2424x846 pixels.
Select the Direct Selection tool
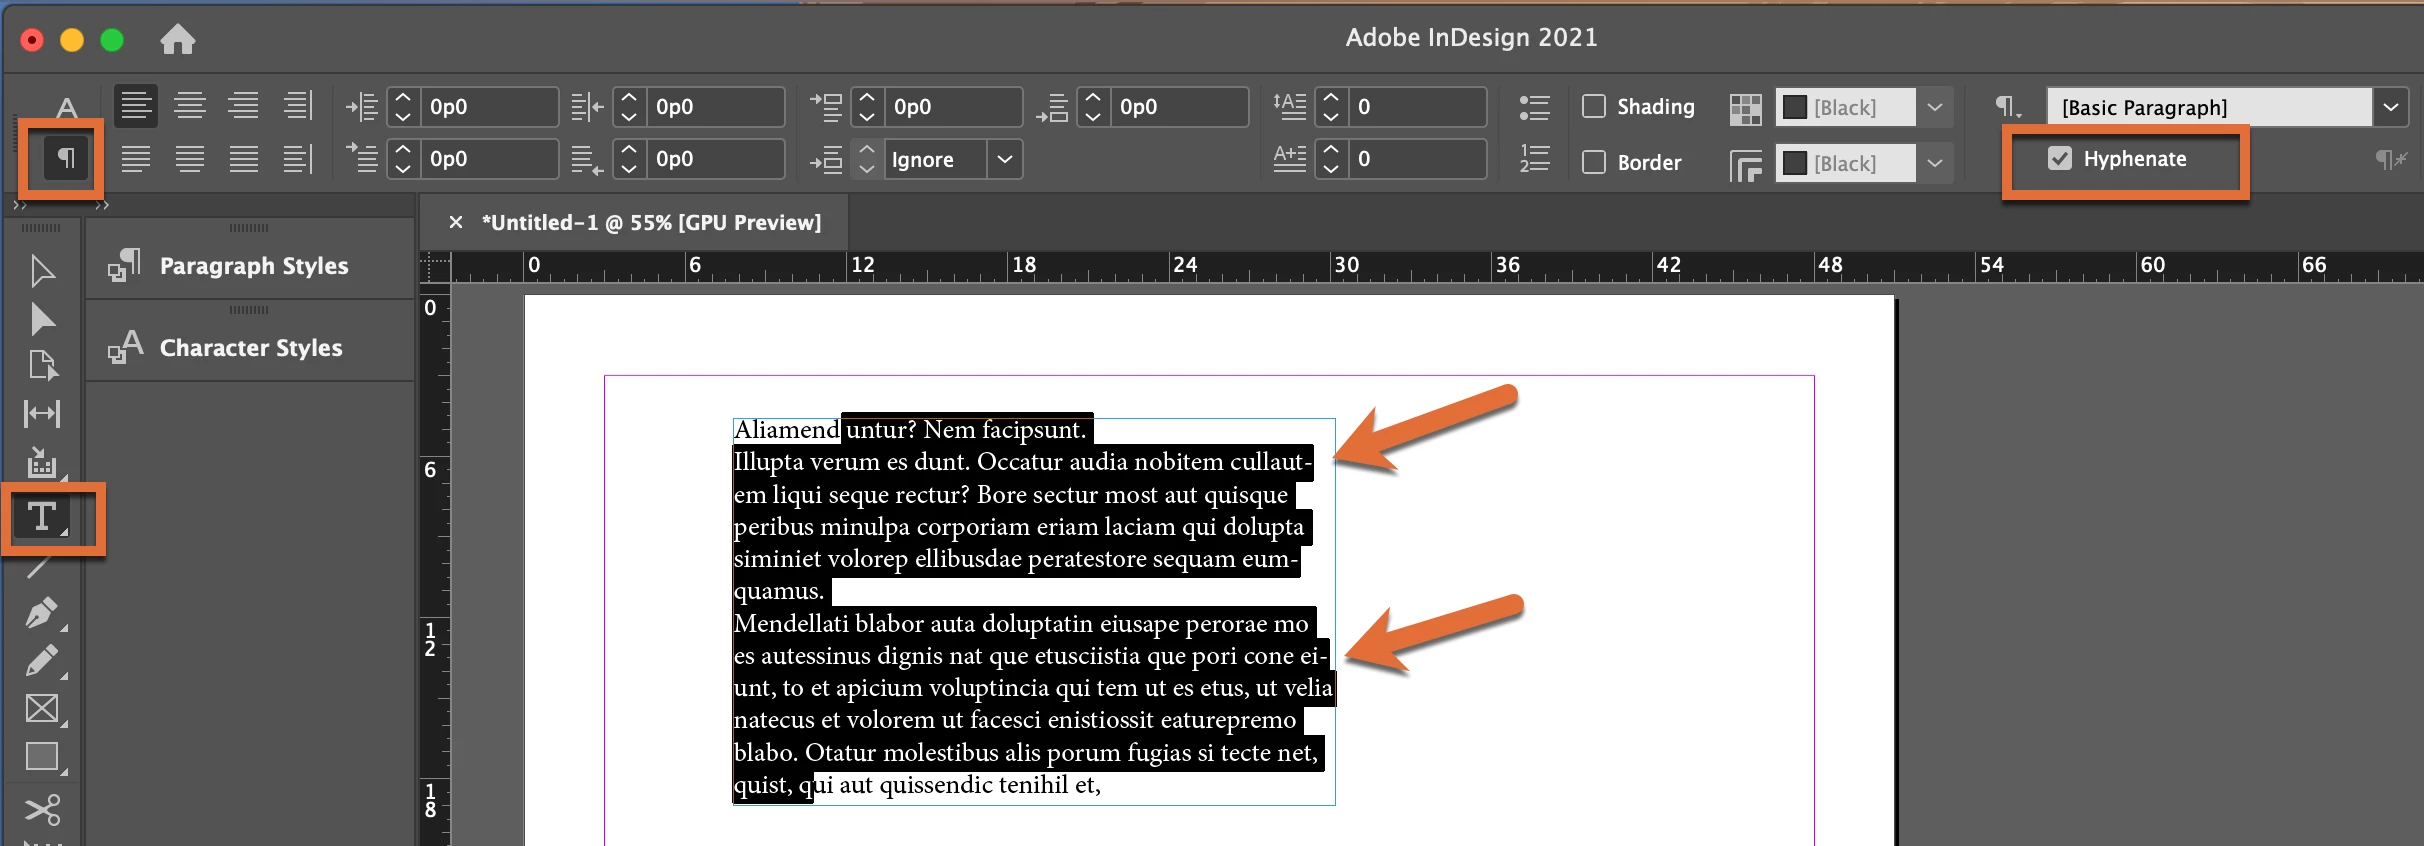pos(42,319)
